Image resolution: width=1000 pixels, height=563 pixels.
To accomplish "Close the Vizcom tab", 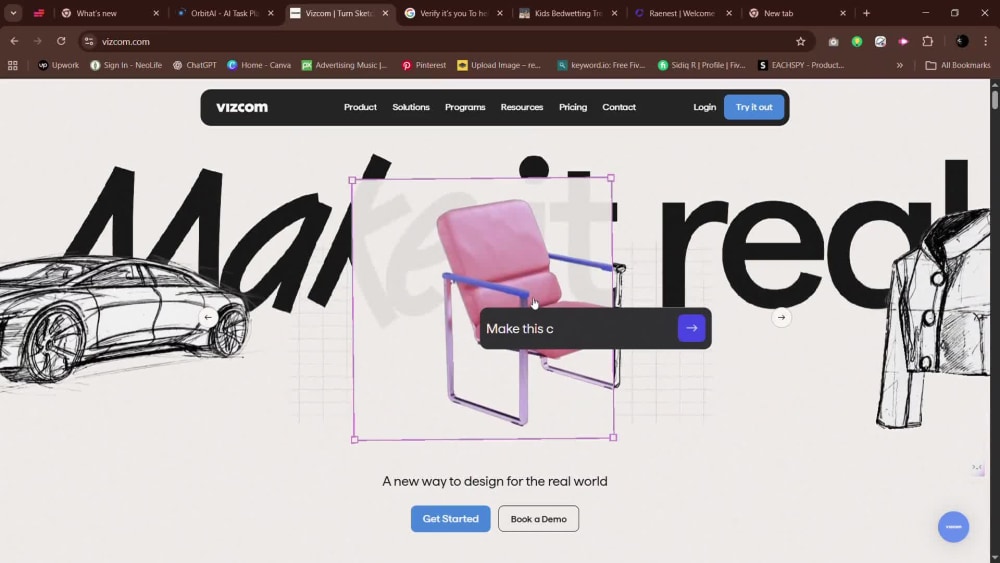I will click(x=385, y=13).
